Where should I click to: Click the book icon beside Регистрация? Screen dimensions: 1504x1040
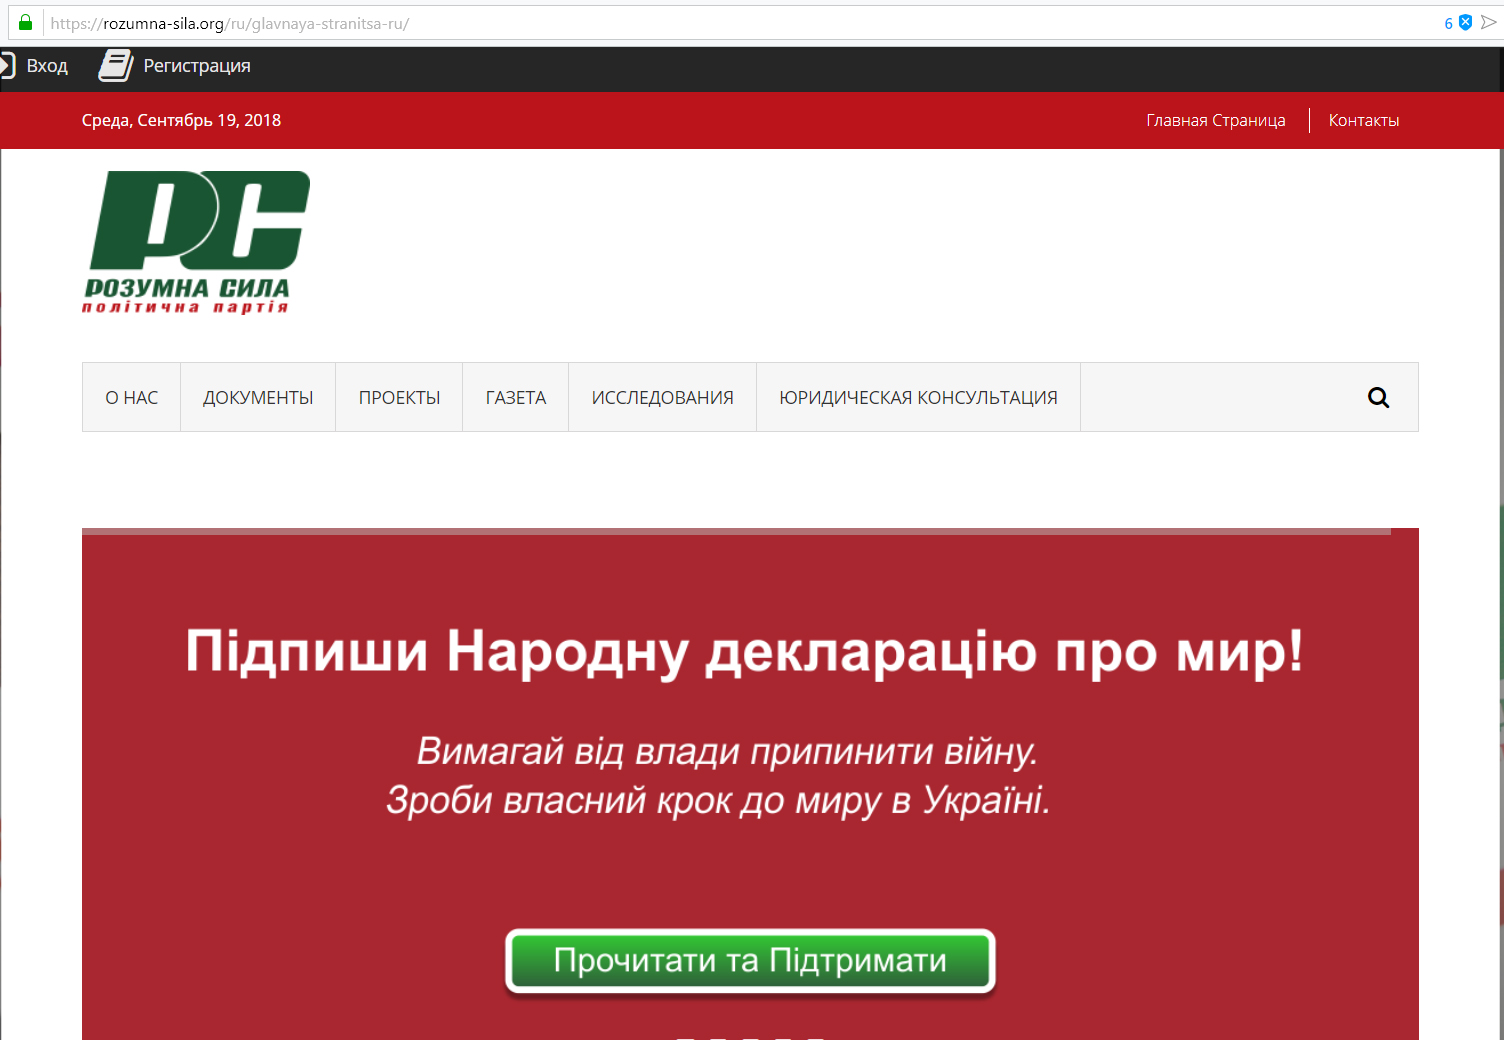pyautogui.click(x=115, y=66)
